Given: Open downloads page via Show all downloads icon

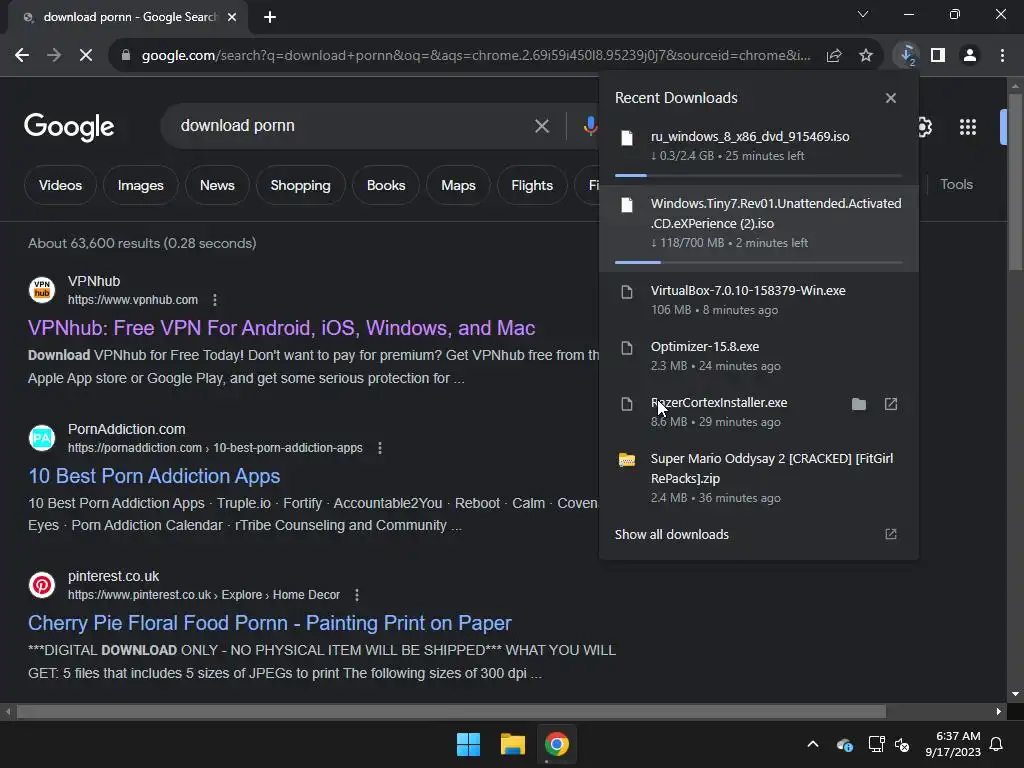Looking at the screenshot, I should tap(891, 534).
